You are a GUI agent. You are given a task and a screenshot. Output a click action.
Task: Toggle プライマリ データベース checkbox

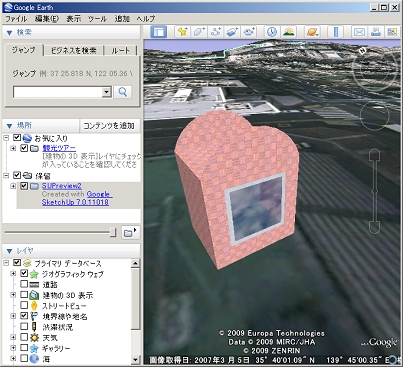point(17,263)
